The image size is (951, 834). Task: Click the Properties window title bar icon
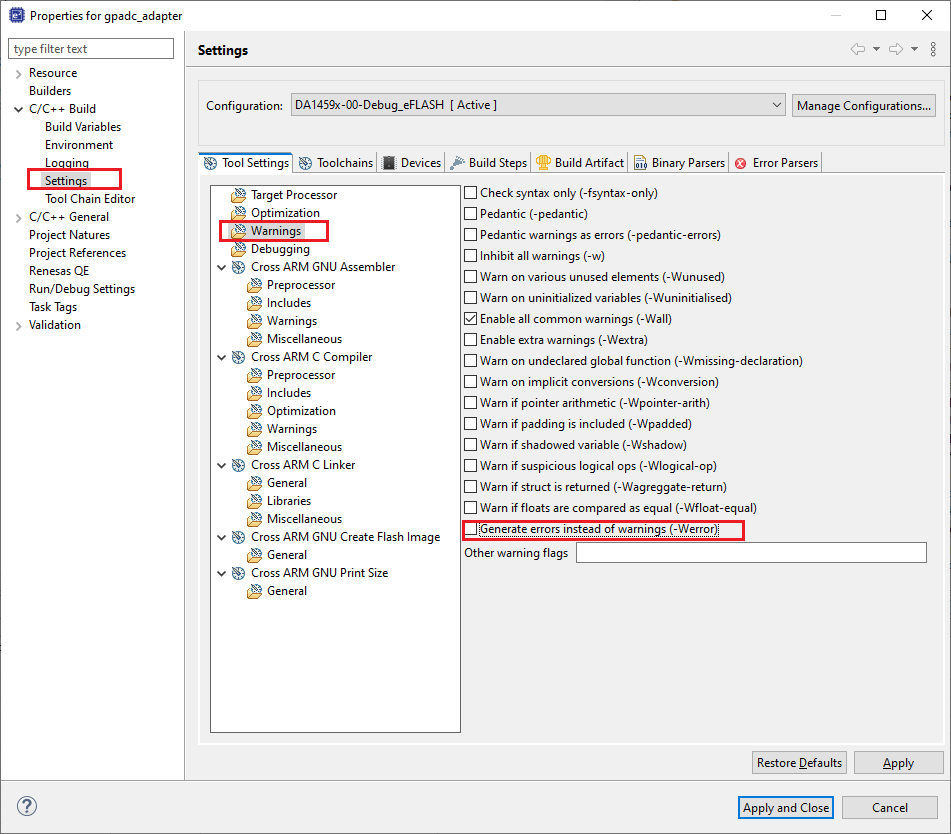[x=16, y=15]
